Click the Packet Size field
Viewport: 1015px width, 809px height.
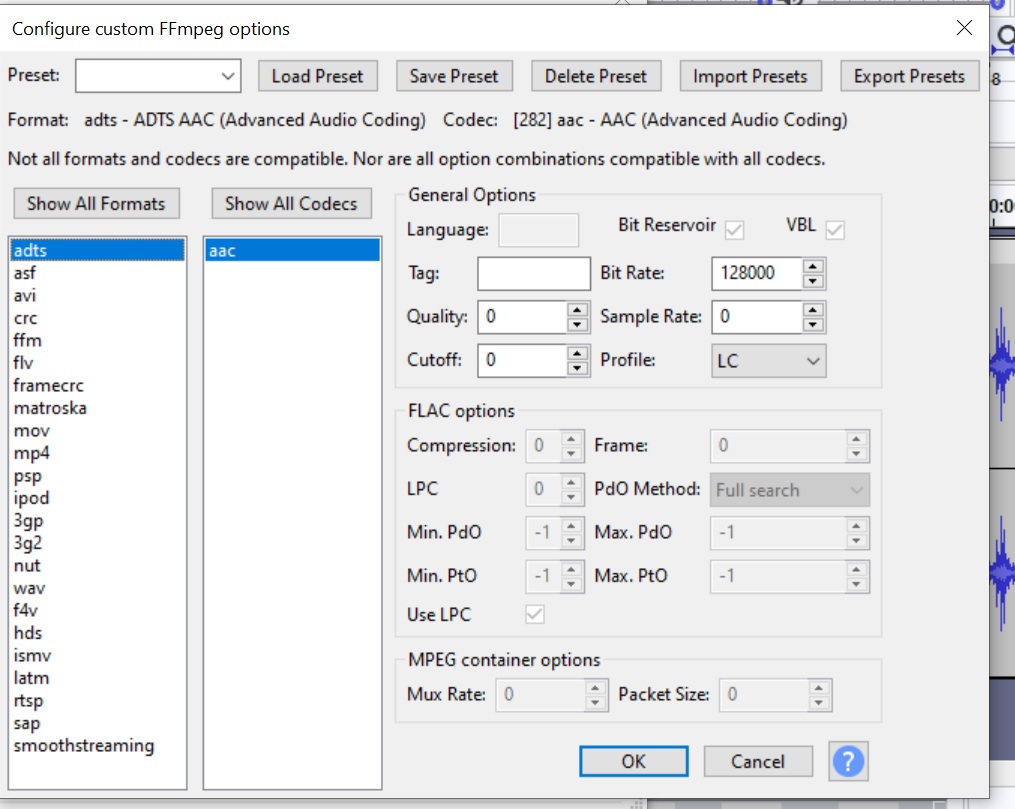764,694
